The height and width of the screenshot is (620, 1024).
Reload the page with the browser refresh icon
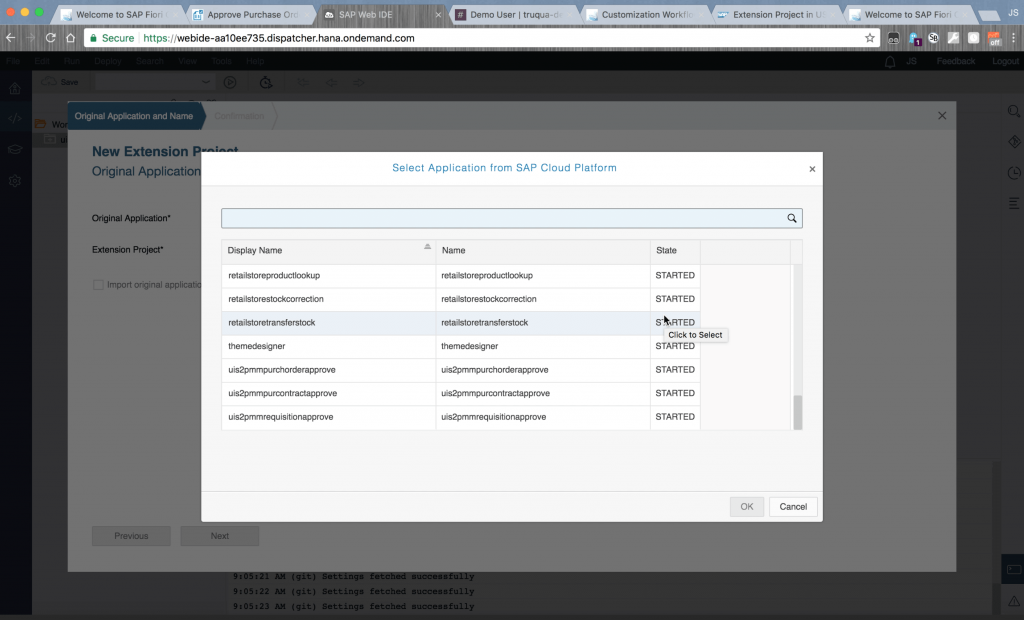[50, 38]
